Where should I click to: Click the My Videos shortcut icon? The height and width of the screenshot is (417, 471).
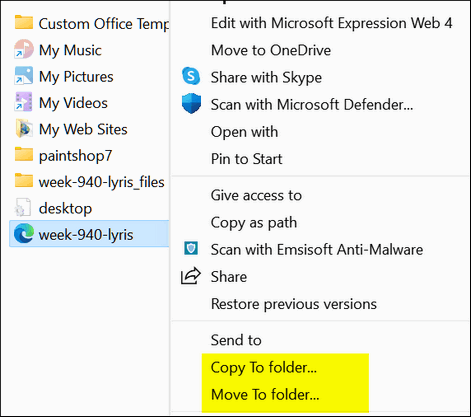[x=24, y=102]
